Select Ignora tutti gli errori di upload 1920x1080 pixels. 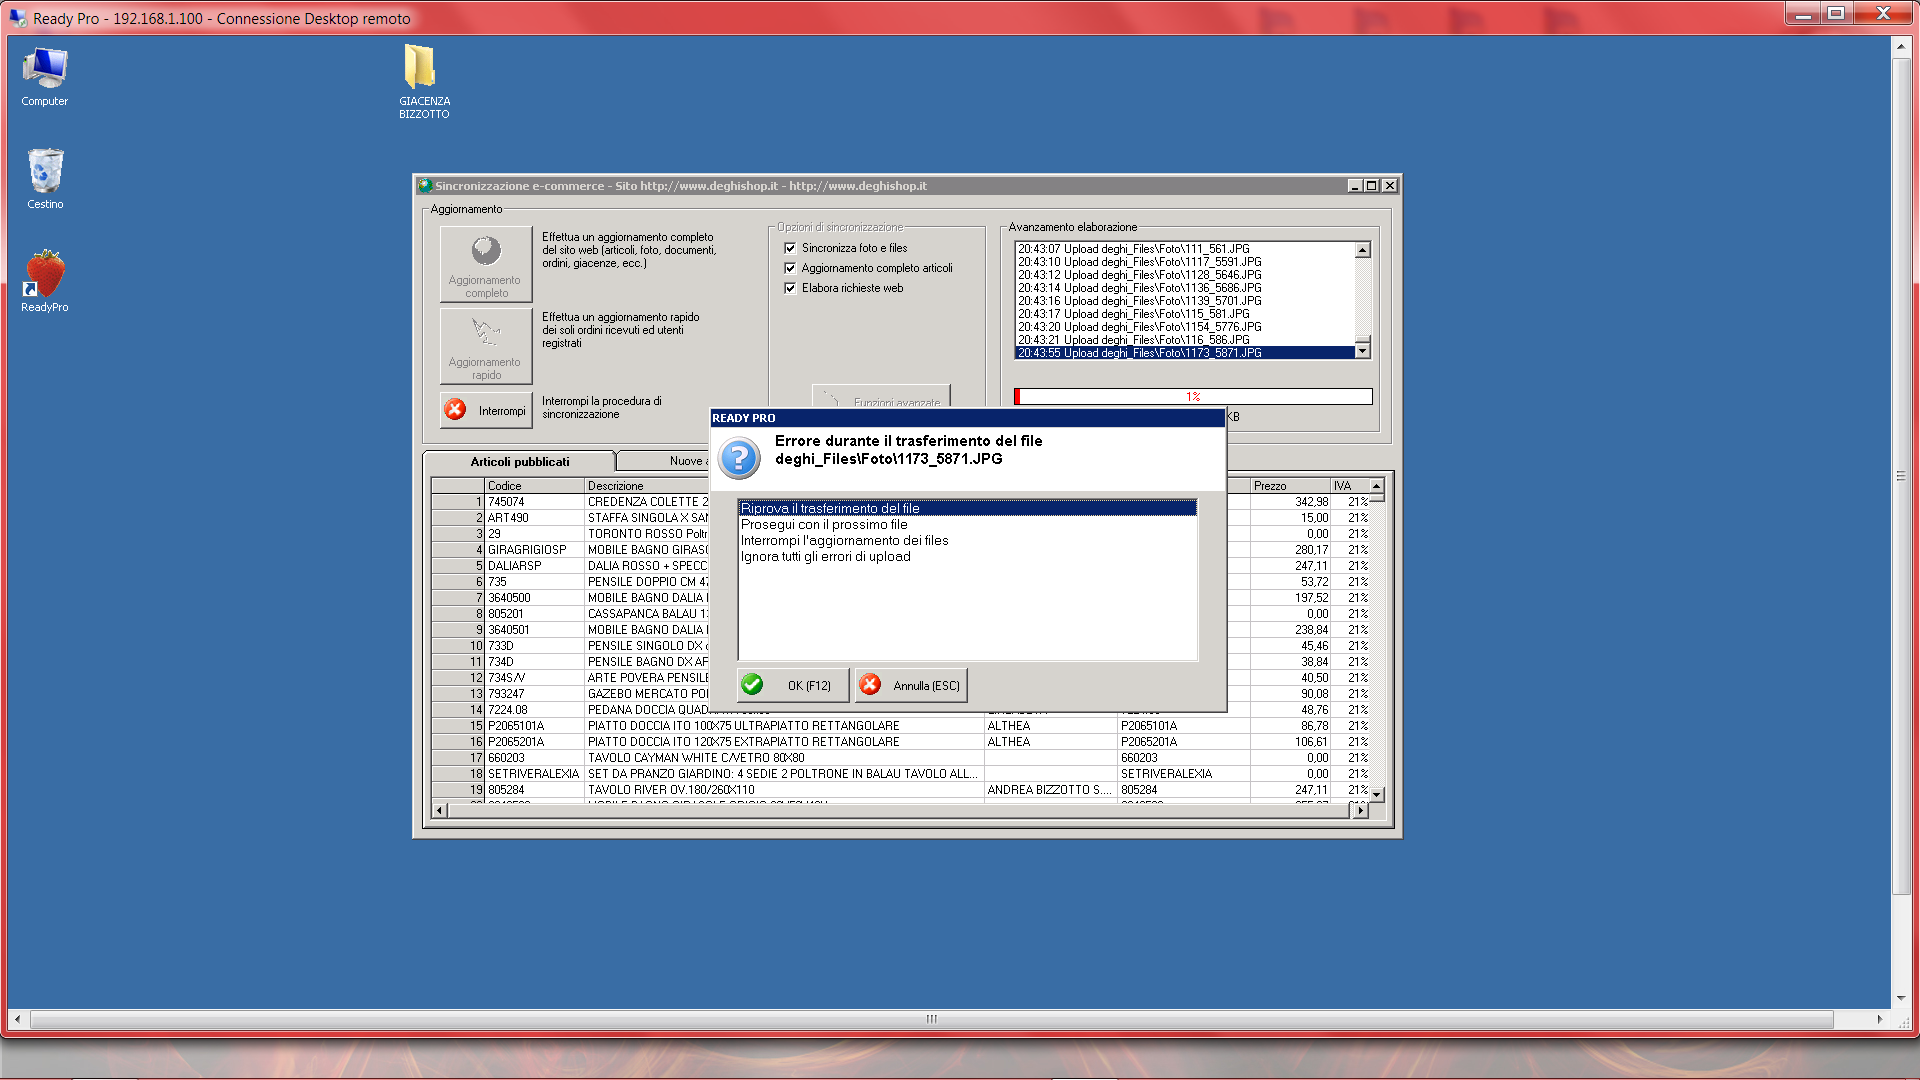tap(825, 556)
